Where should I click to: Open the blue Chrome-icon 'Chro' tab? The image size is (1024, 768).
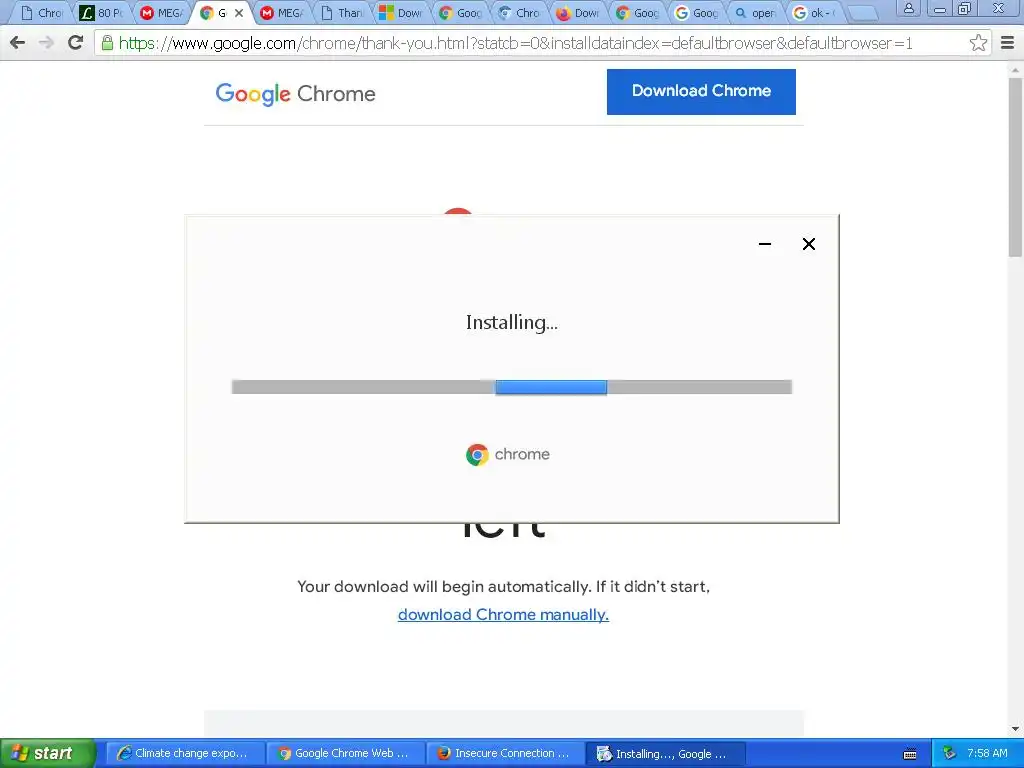pos(519,13)
